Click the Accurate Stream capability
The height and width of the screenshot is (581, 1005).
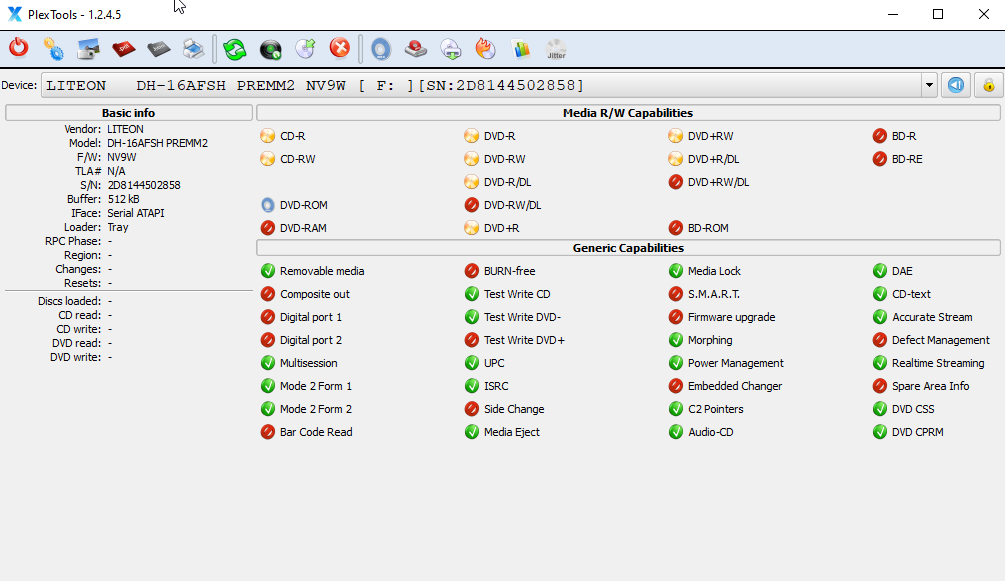pyautogui.click(x=922, y=317)
